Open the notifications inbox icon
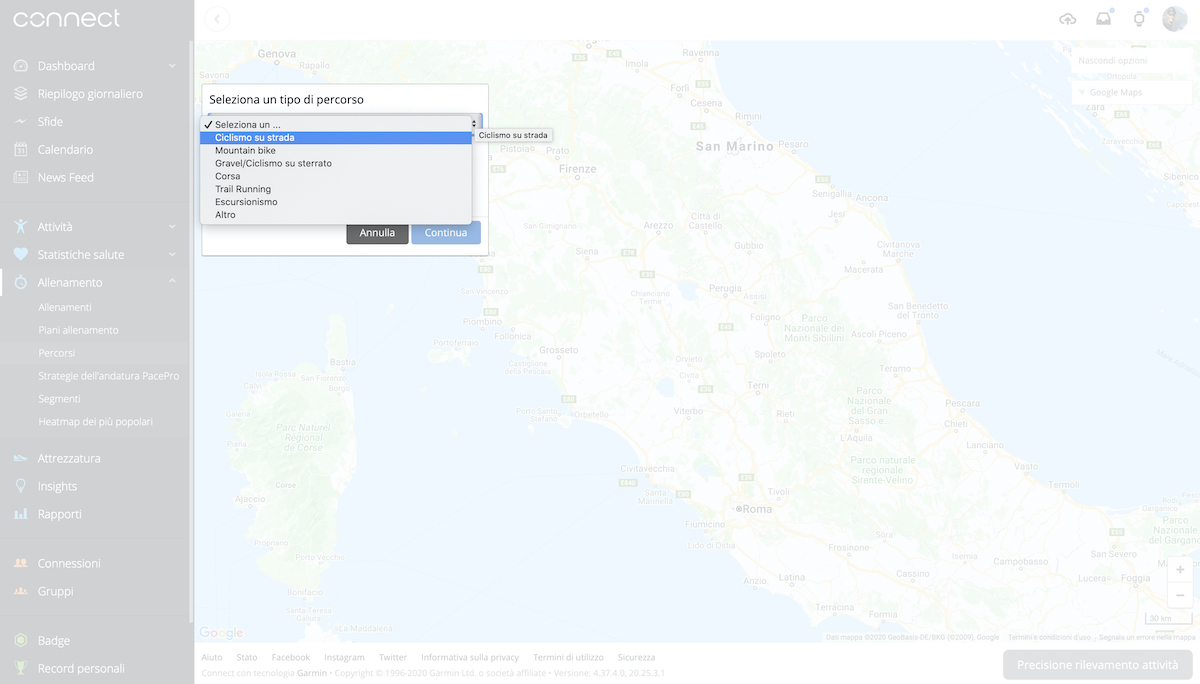 click(1103, 19)
